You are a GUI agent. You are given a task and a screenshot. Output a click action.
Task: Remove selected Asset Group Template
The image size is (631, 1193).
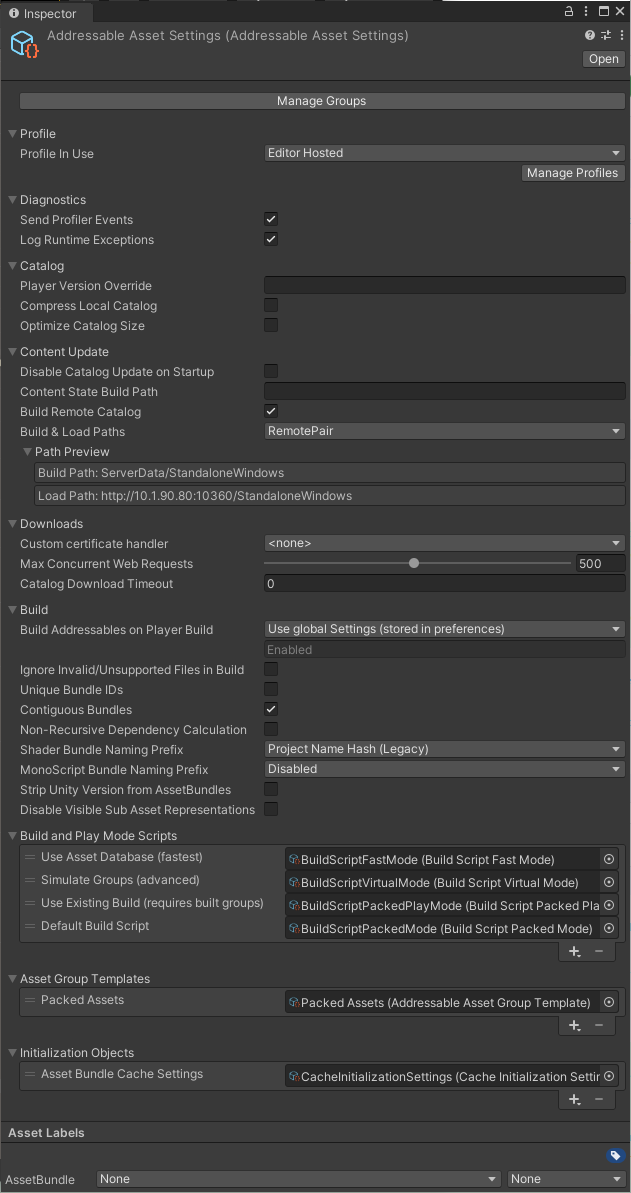599,1026
